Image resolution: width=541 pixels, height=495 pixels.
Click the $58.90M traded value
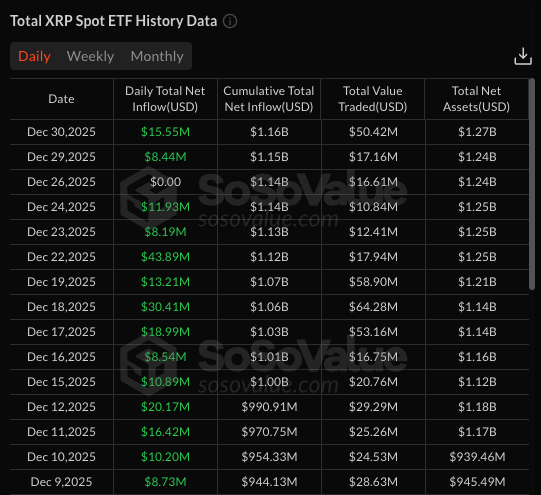click(373, 282)
